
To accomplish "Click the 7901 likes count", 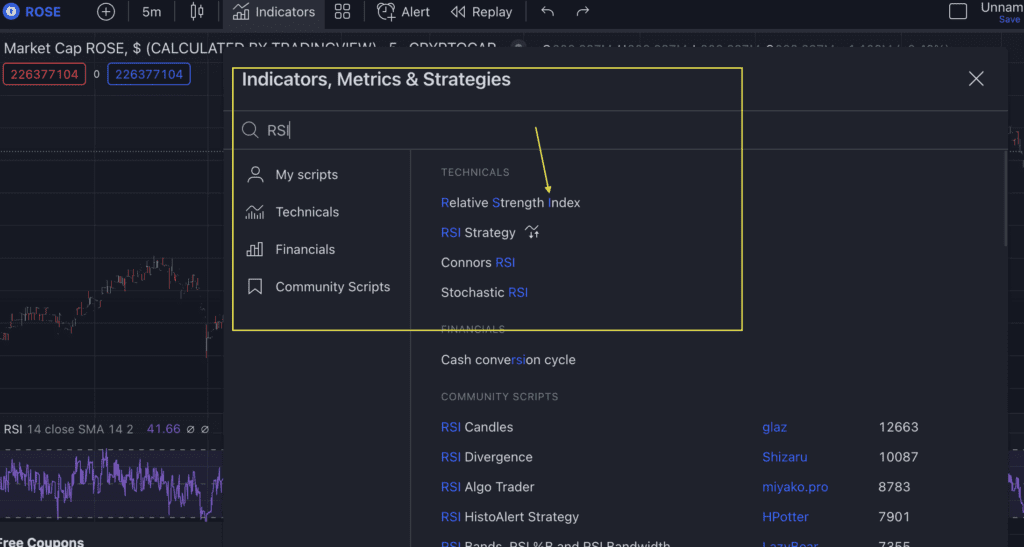I will 894,517.
